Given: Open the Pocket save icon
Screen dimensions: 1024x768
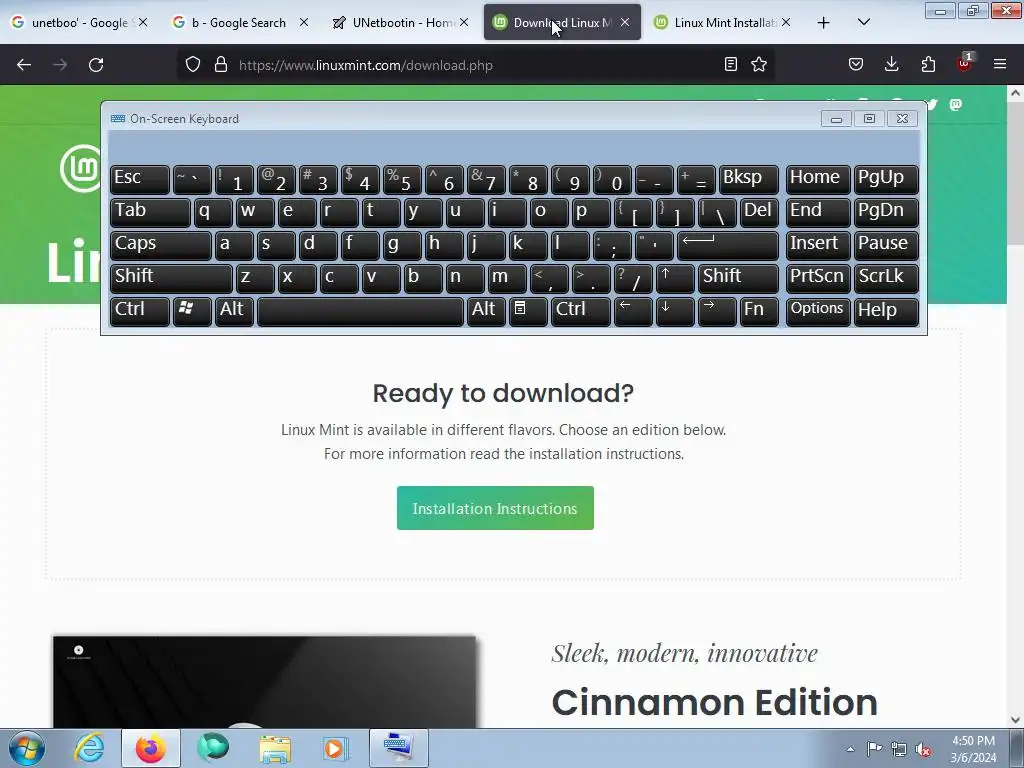Looking at the screenshot, I should click(856, 64).
